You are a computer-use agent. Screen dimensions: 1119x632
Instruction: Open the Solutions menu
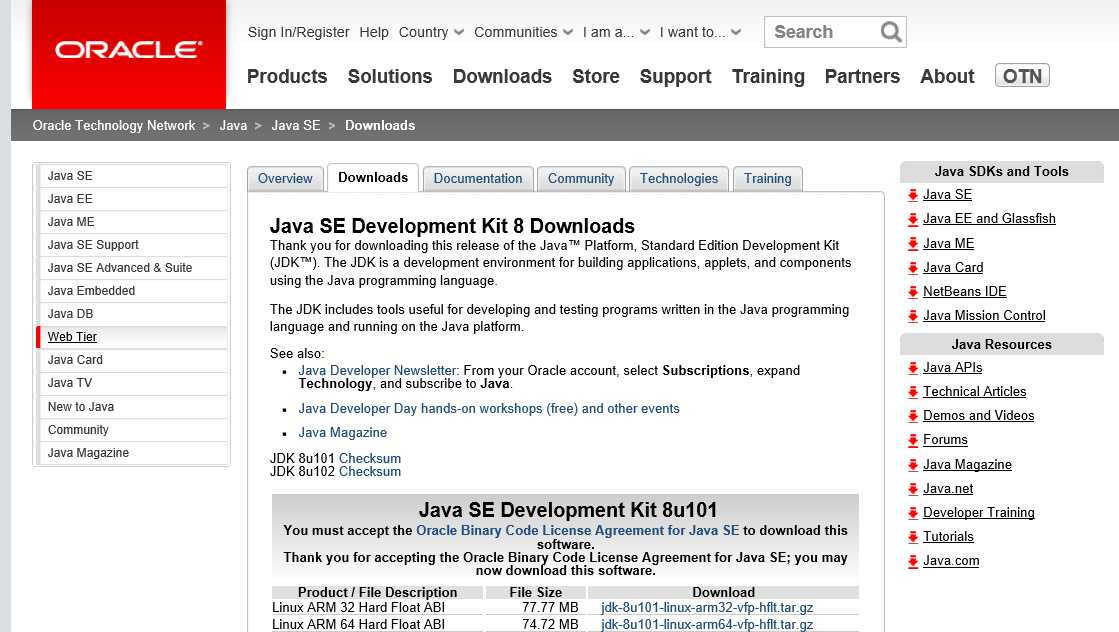pos(390,76)
